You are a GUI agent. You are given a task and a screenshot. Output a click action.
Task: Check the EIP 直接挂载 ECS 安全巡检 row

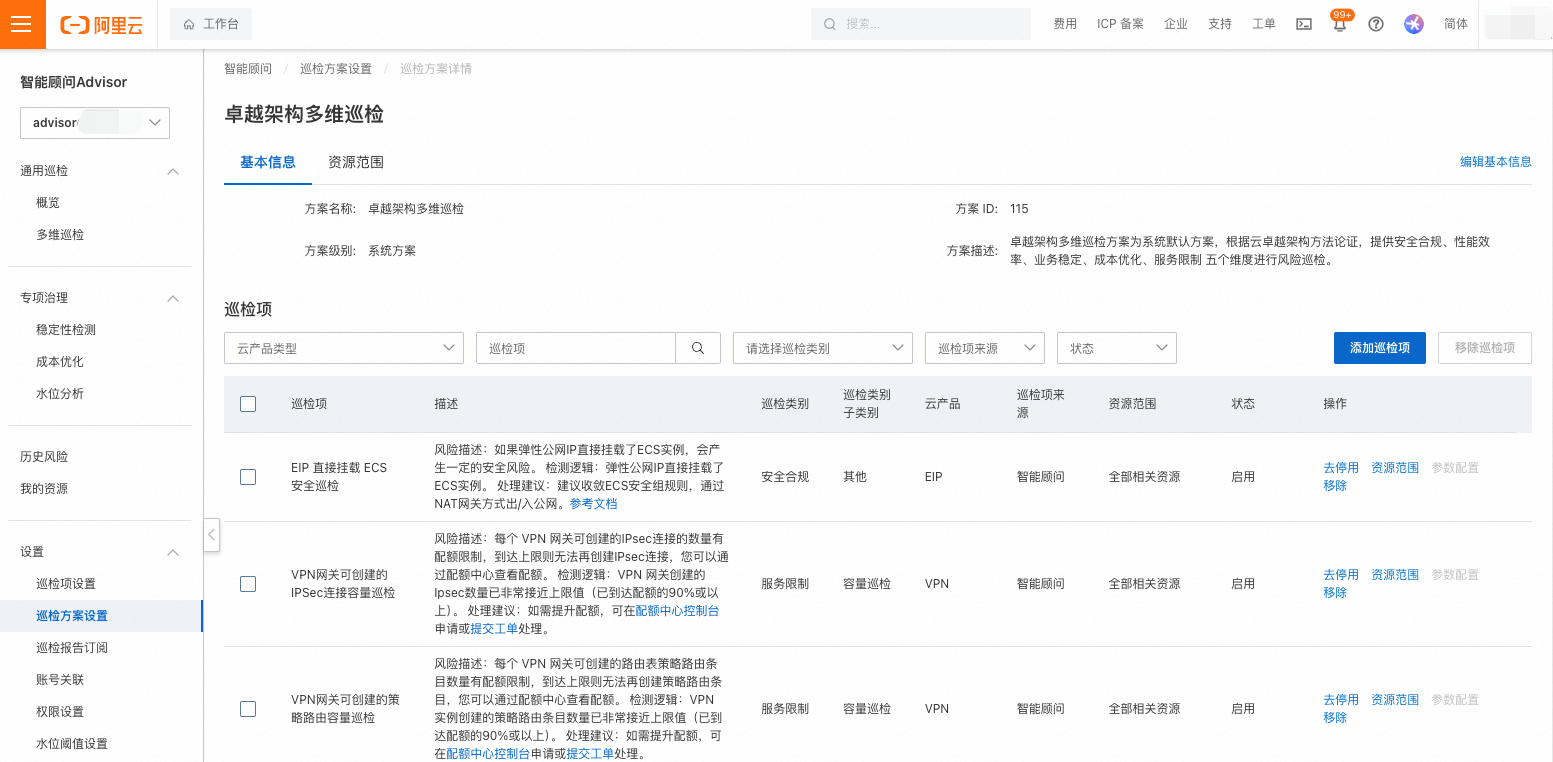(x=248, y=477)
